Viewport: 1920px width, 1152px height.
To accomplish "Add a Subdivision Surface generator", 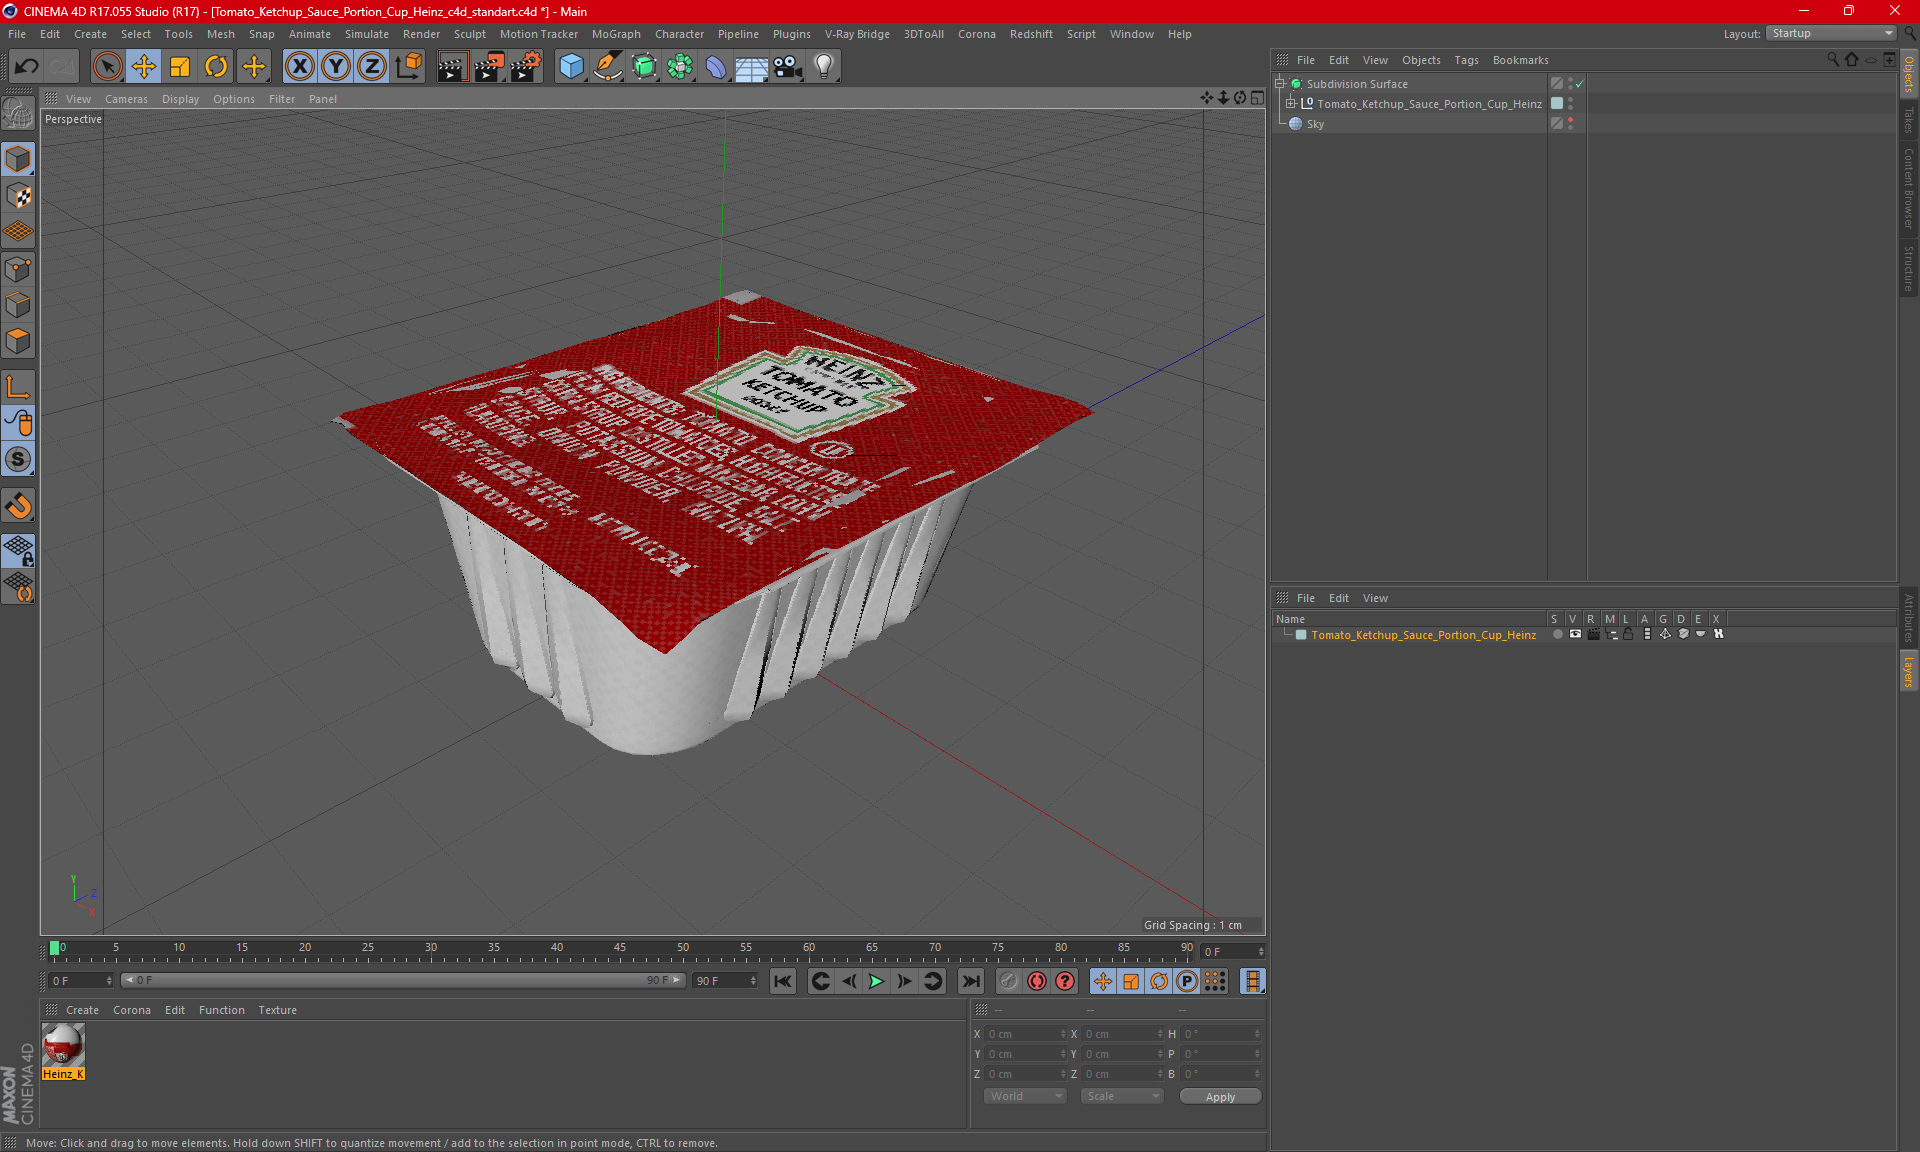I will point(644,67).
